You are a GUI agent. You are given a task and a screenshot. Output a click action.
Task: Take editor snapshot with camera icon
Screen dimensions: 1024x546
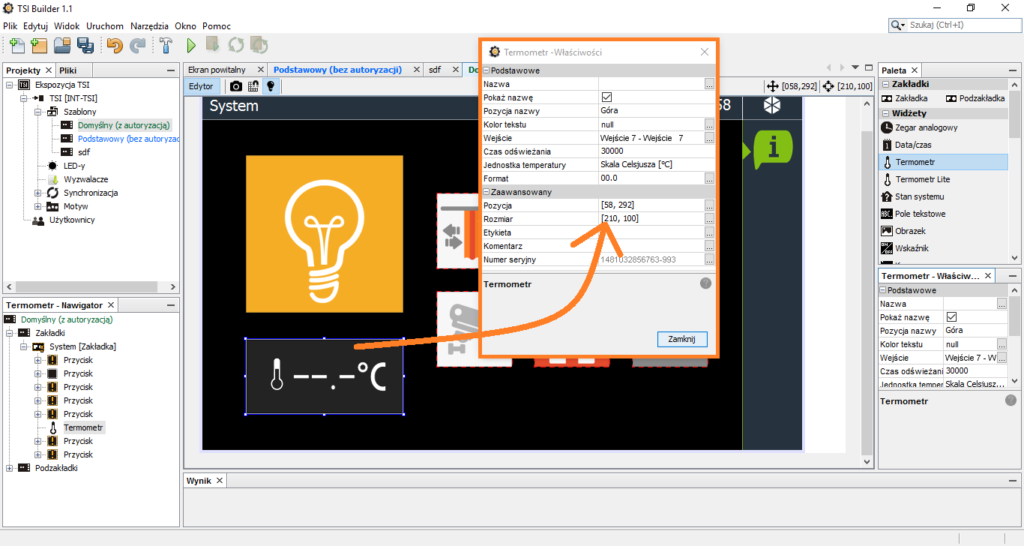click(x=236, y=86)
